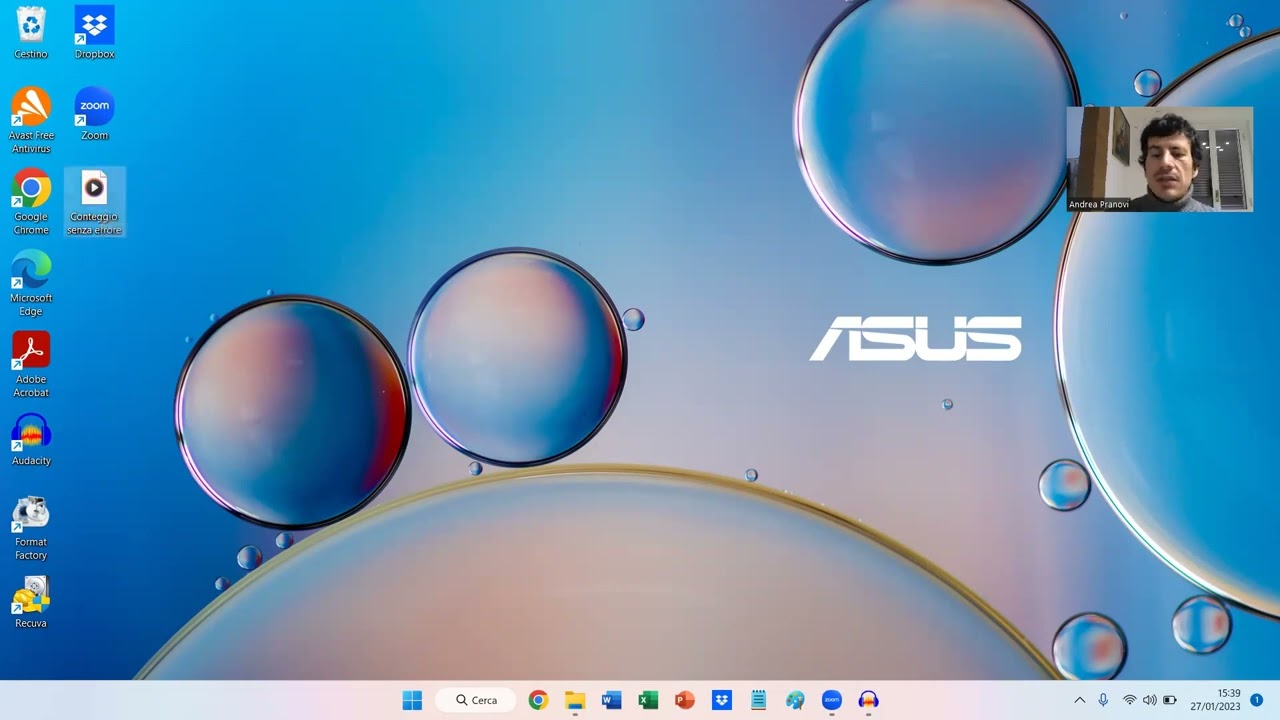Select the Conteggio senza errore file
Screen dimensions: 1280x720
pos(94,202)
